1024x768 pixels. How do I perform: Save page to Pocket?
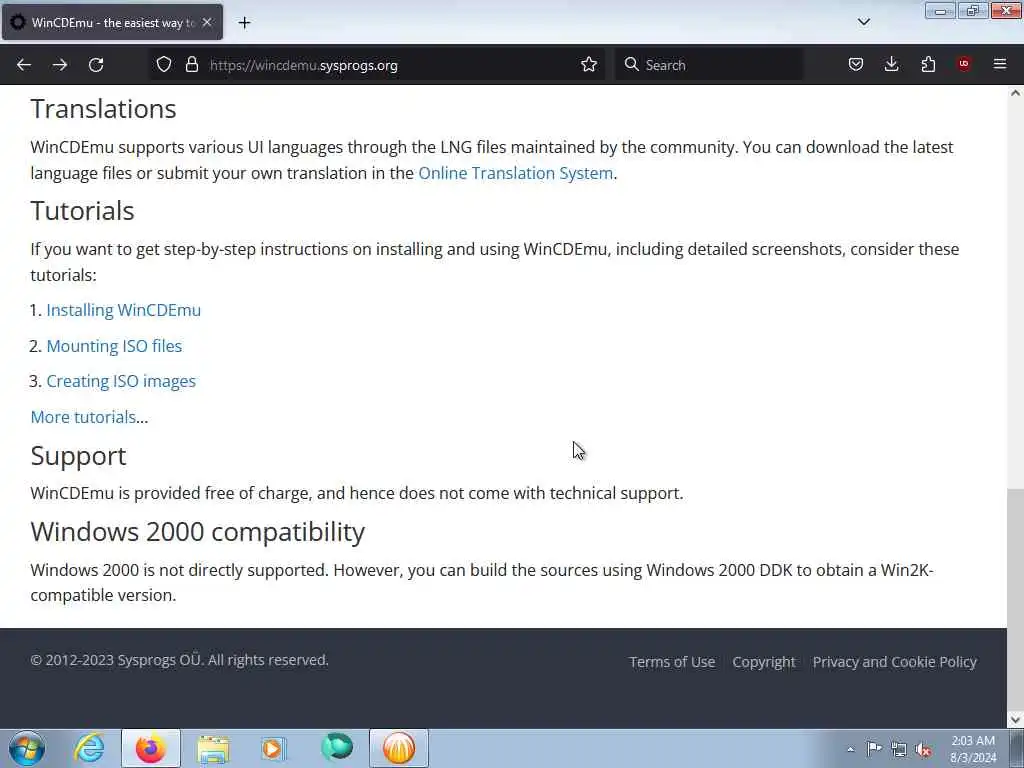pyautogui.click(x=856, y=65)
